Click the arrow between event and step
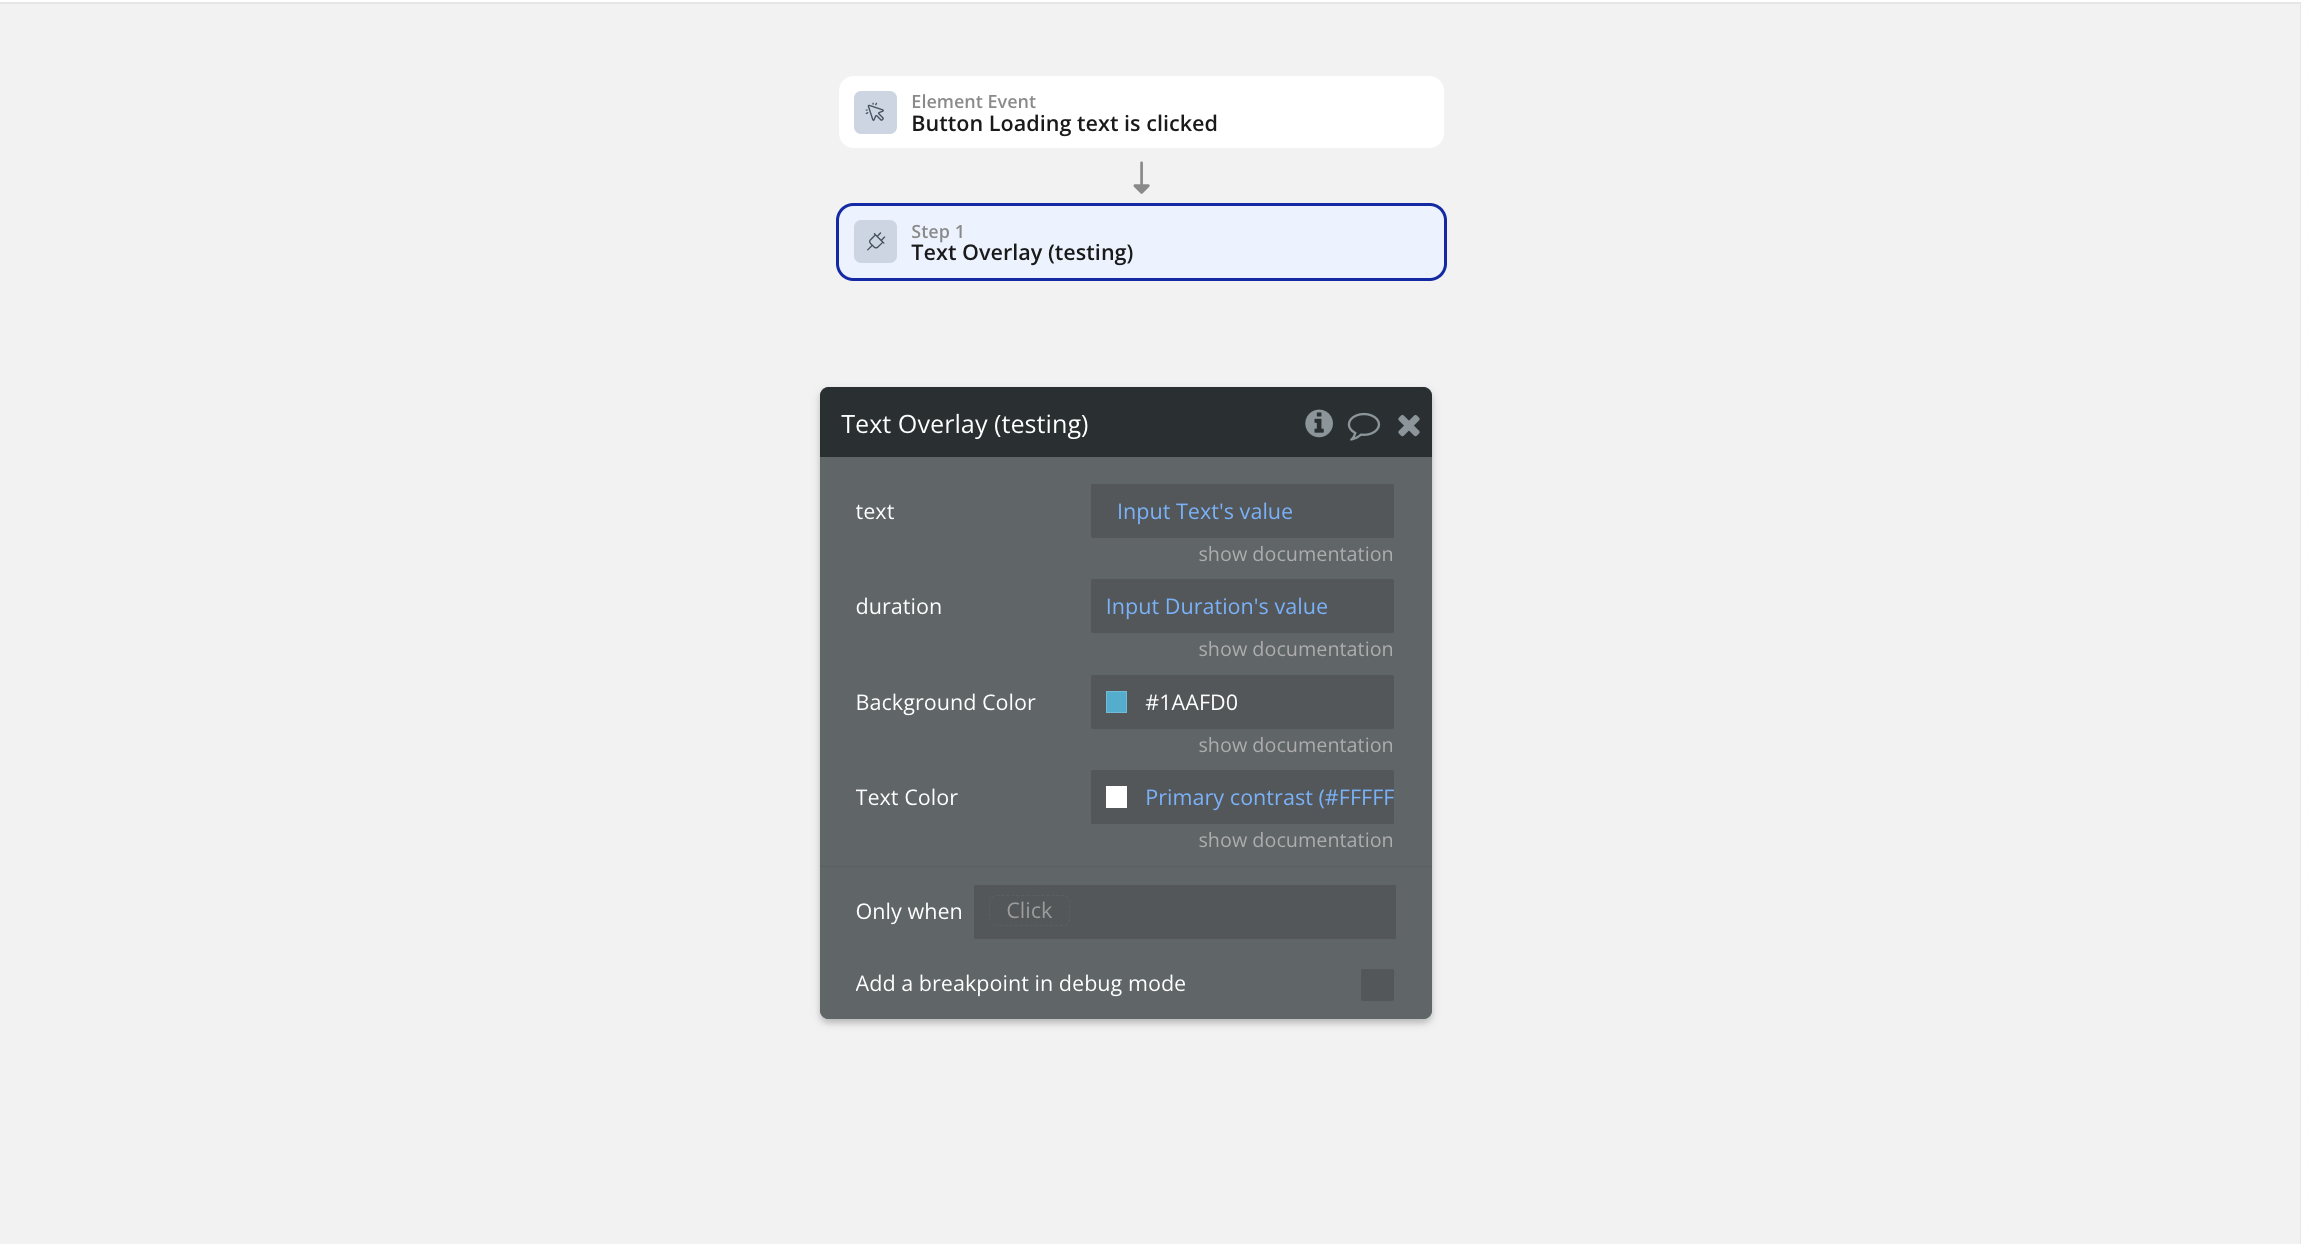The image size is (2310, 1244). pos(1141,178)
